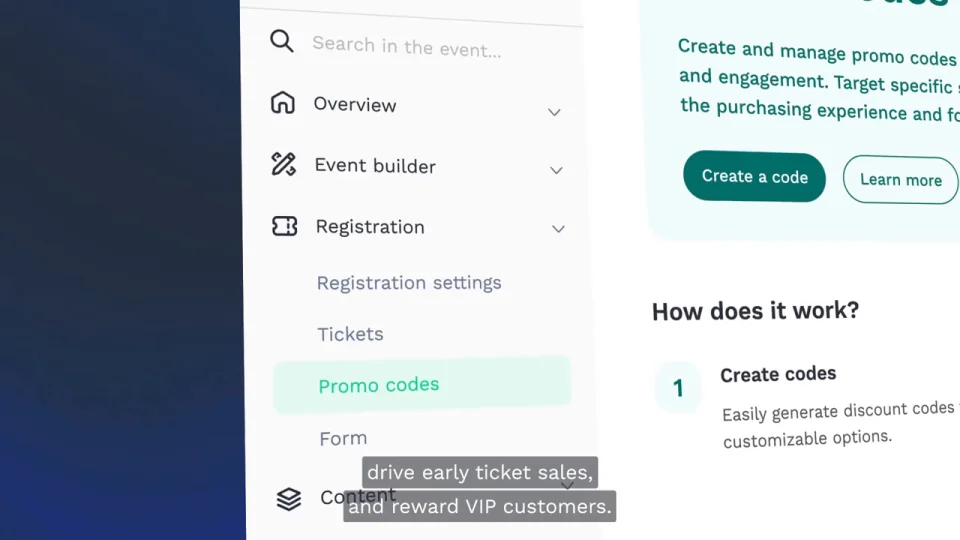
Task: Expand the Event builder chevron
Action: click(x=556, y=170)
